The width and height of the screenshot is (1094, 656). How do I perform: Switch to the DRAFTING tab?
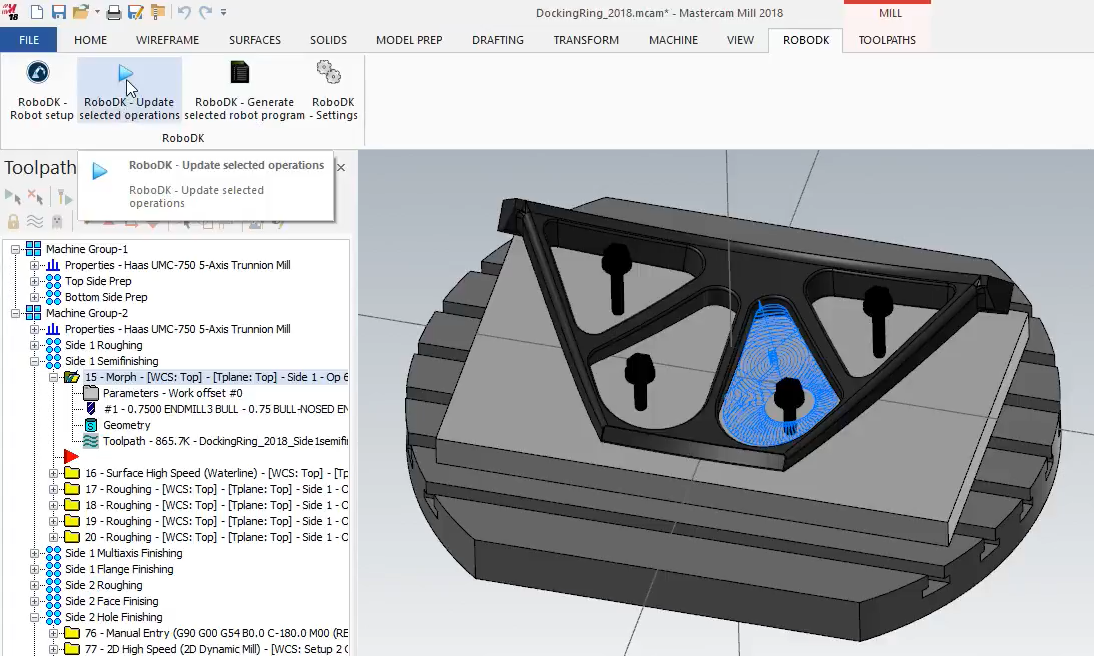pos(497,40)
